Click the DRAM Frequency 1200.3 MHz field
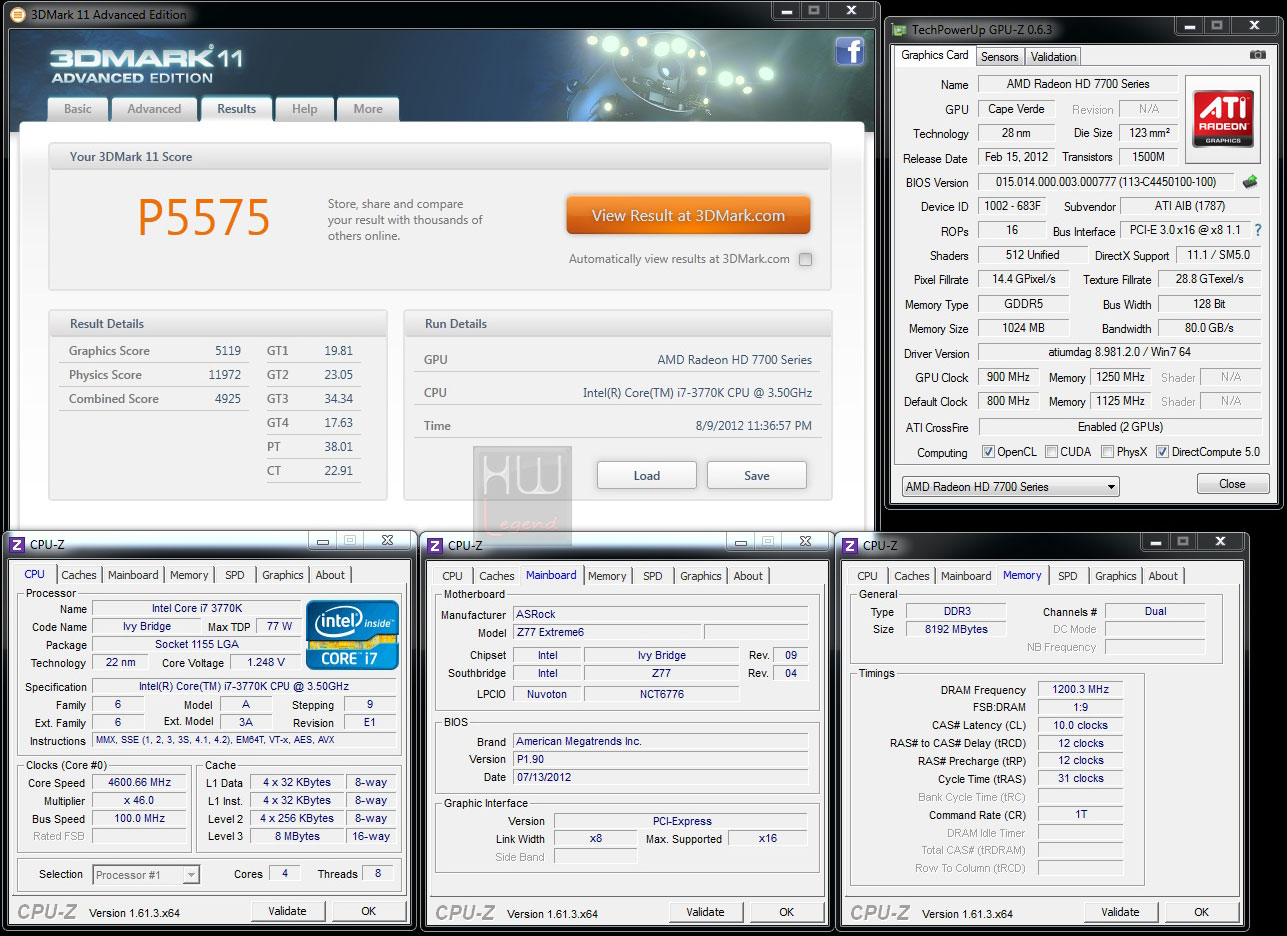1287x936 pixels. [1080, 690]
